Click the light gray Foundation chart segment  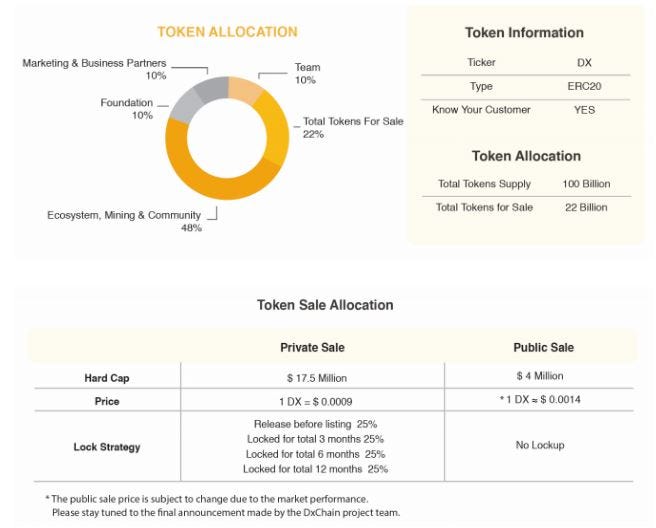186,107
